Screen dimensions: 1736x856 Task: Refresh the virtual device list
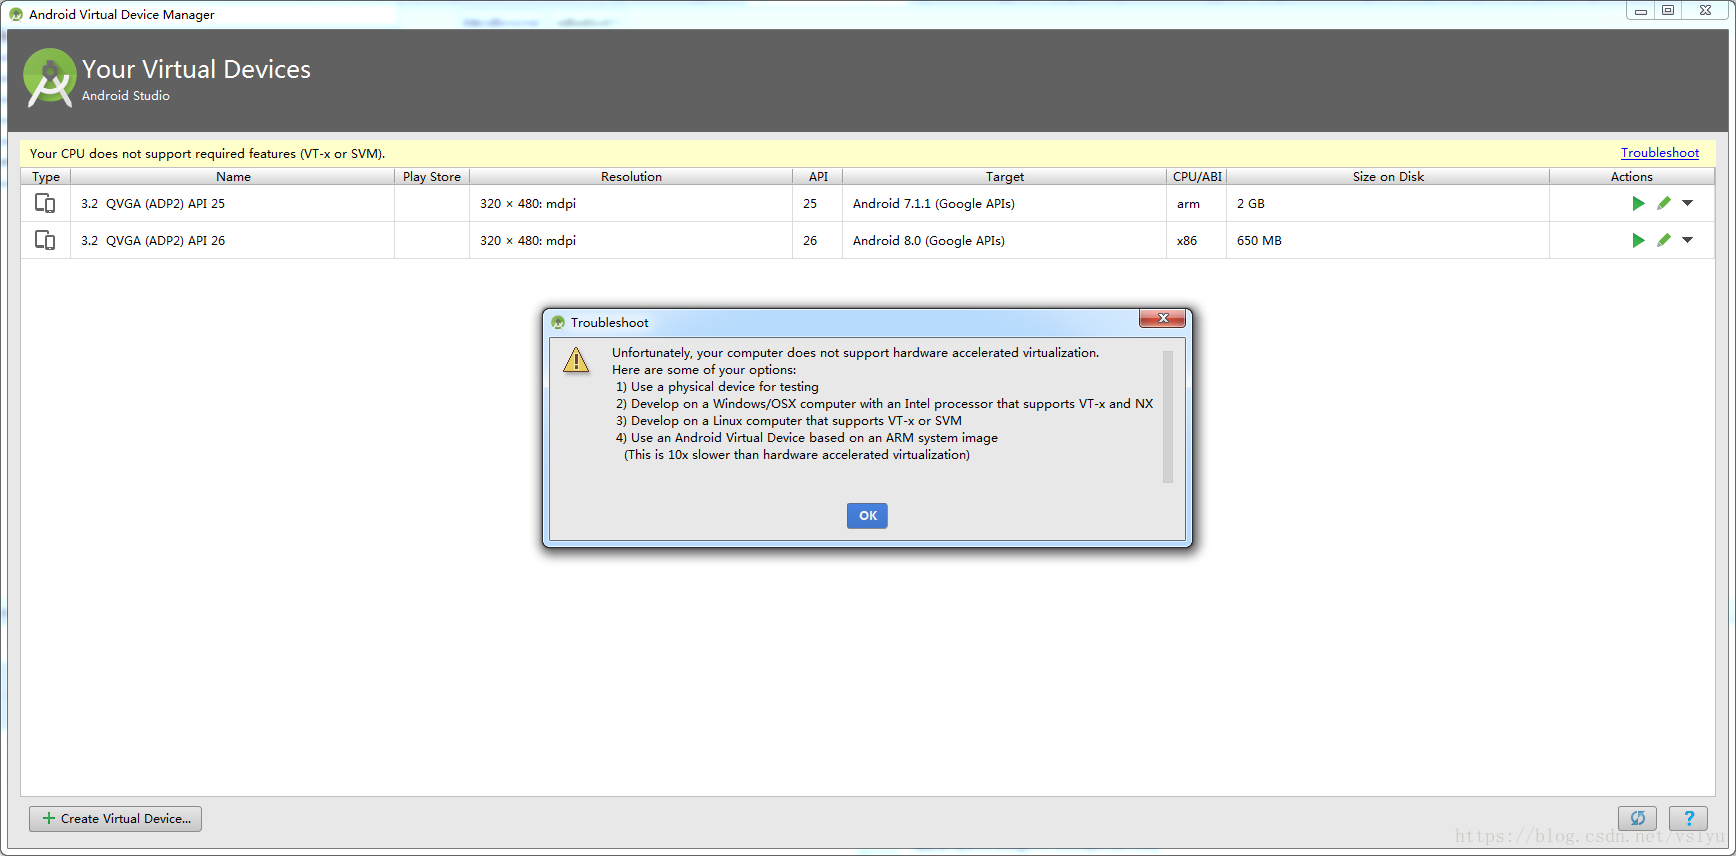pos(1637,818)
